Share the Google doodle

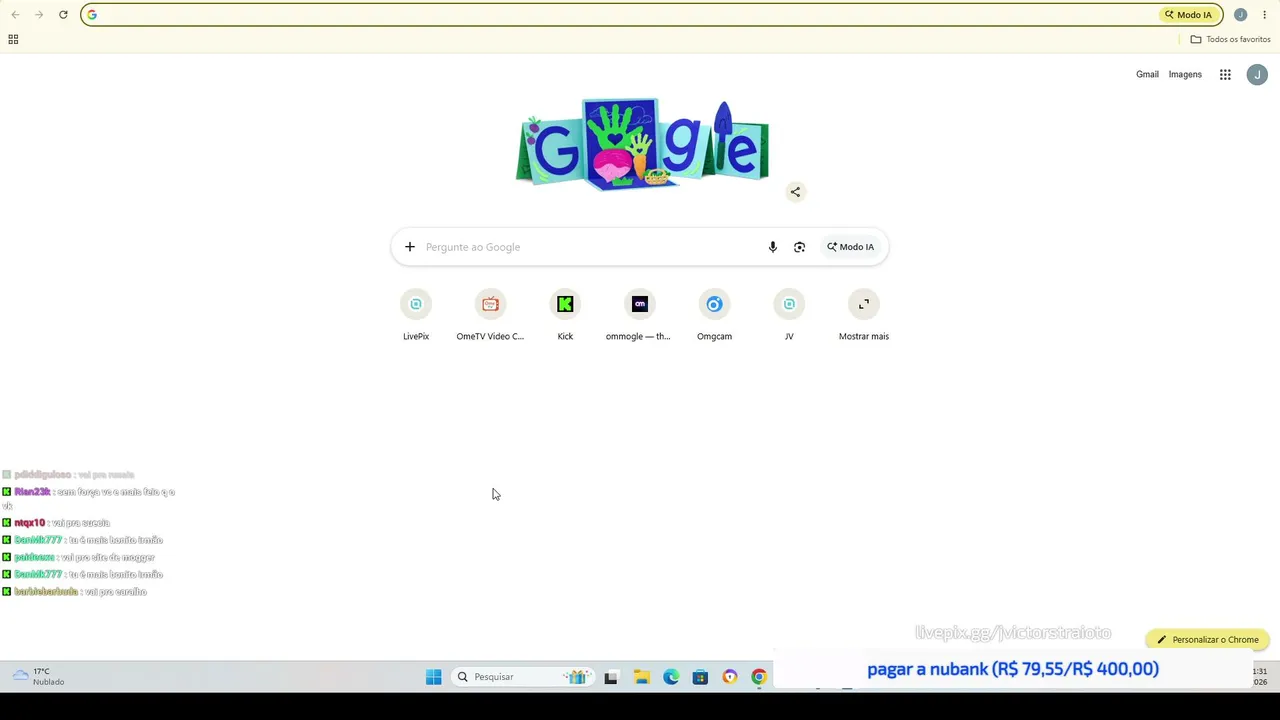795,192
